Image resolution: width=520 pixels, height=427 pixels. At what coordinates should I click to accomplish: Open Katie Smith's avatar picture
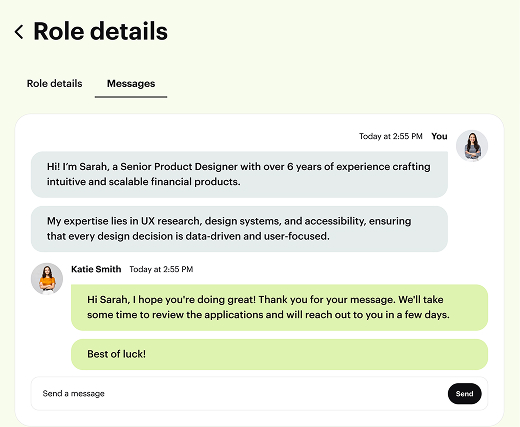47,279
